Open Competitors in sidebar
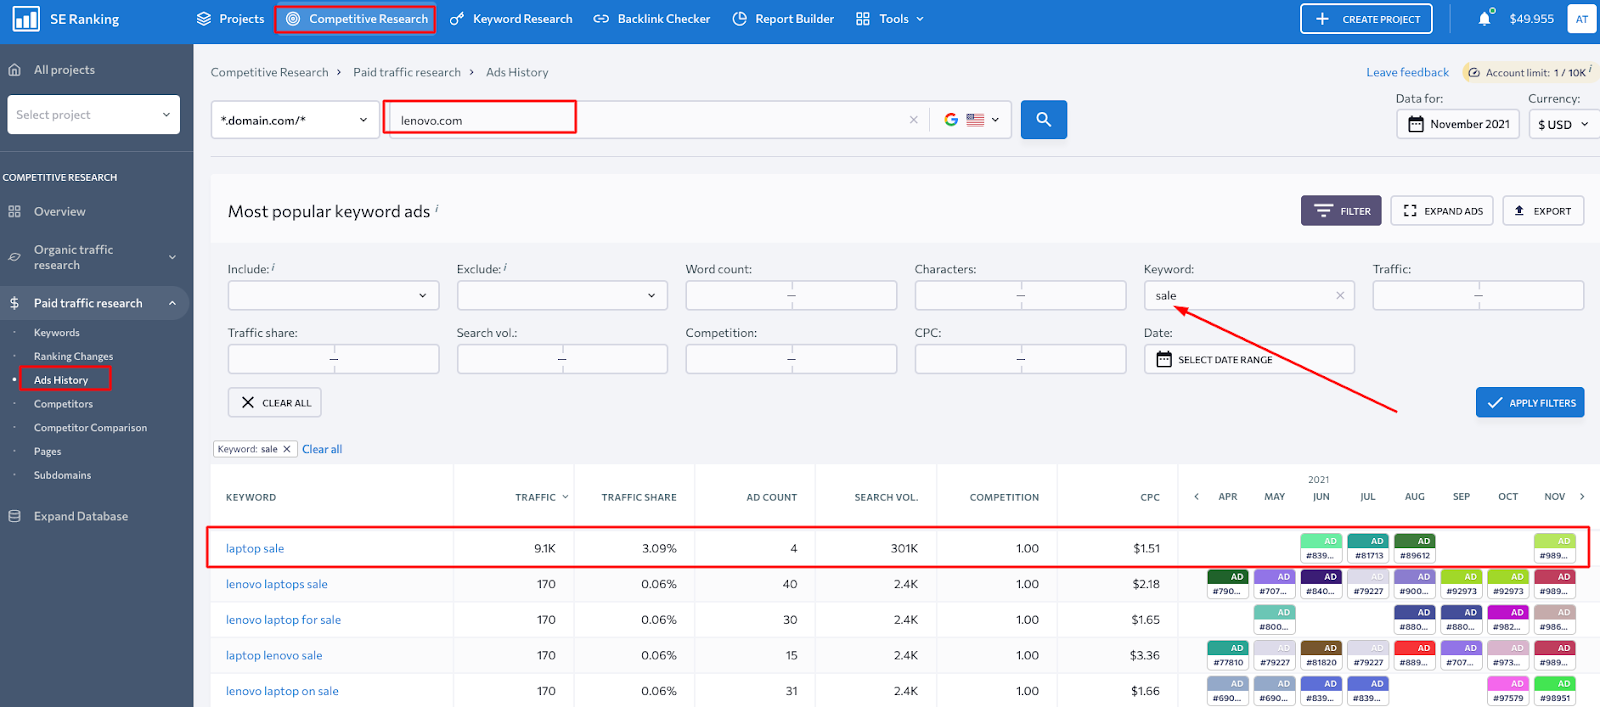 click(x=63, y=404)
